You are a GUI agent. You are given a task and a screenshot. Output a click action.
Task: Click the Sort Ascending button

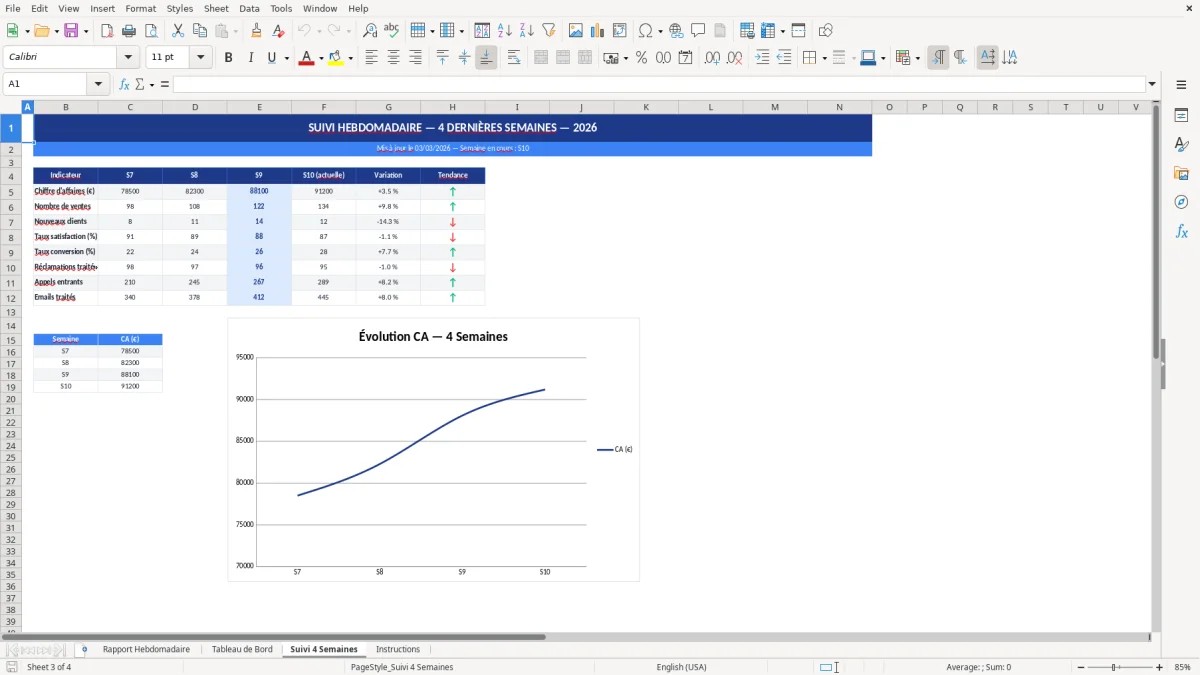coord(504,30)
